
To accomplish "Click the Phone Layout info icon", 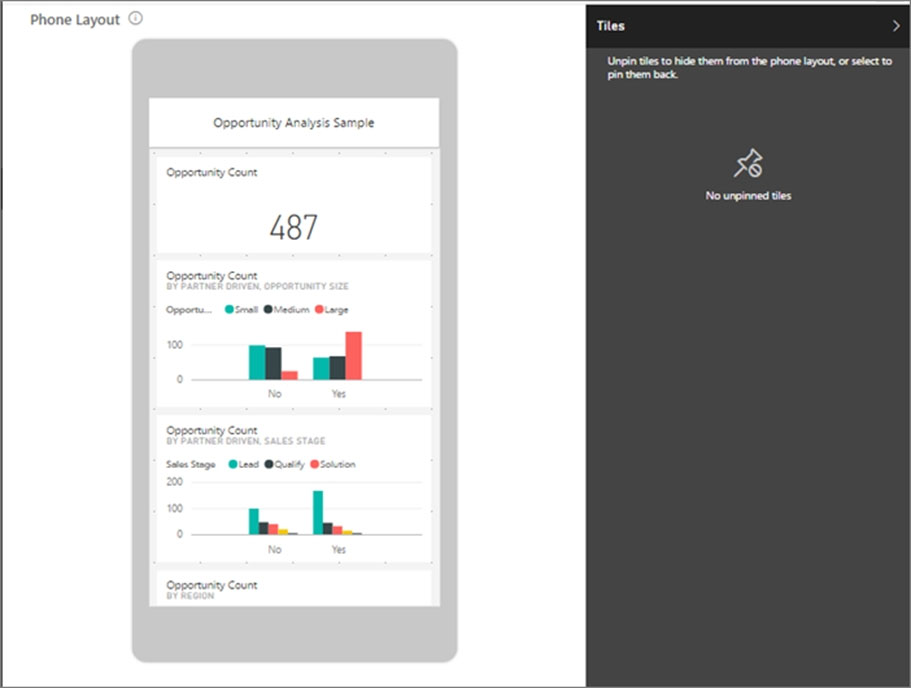I will click(136, 19).
